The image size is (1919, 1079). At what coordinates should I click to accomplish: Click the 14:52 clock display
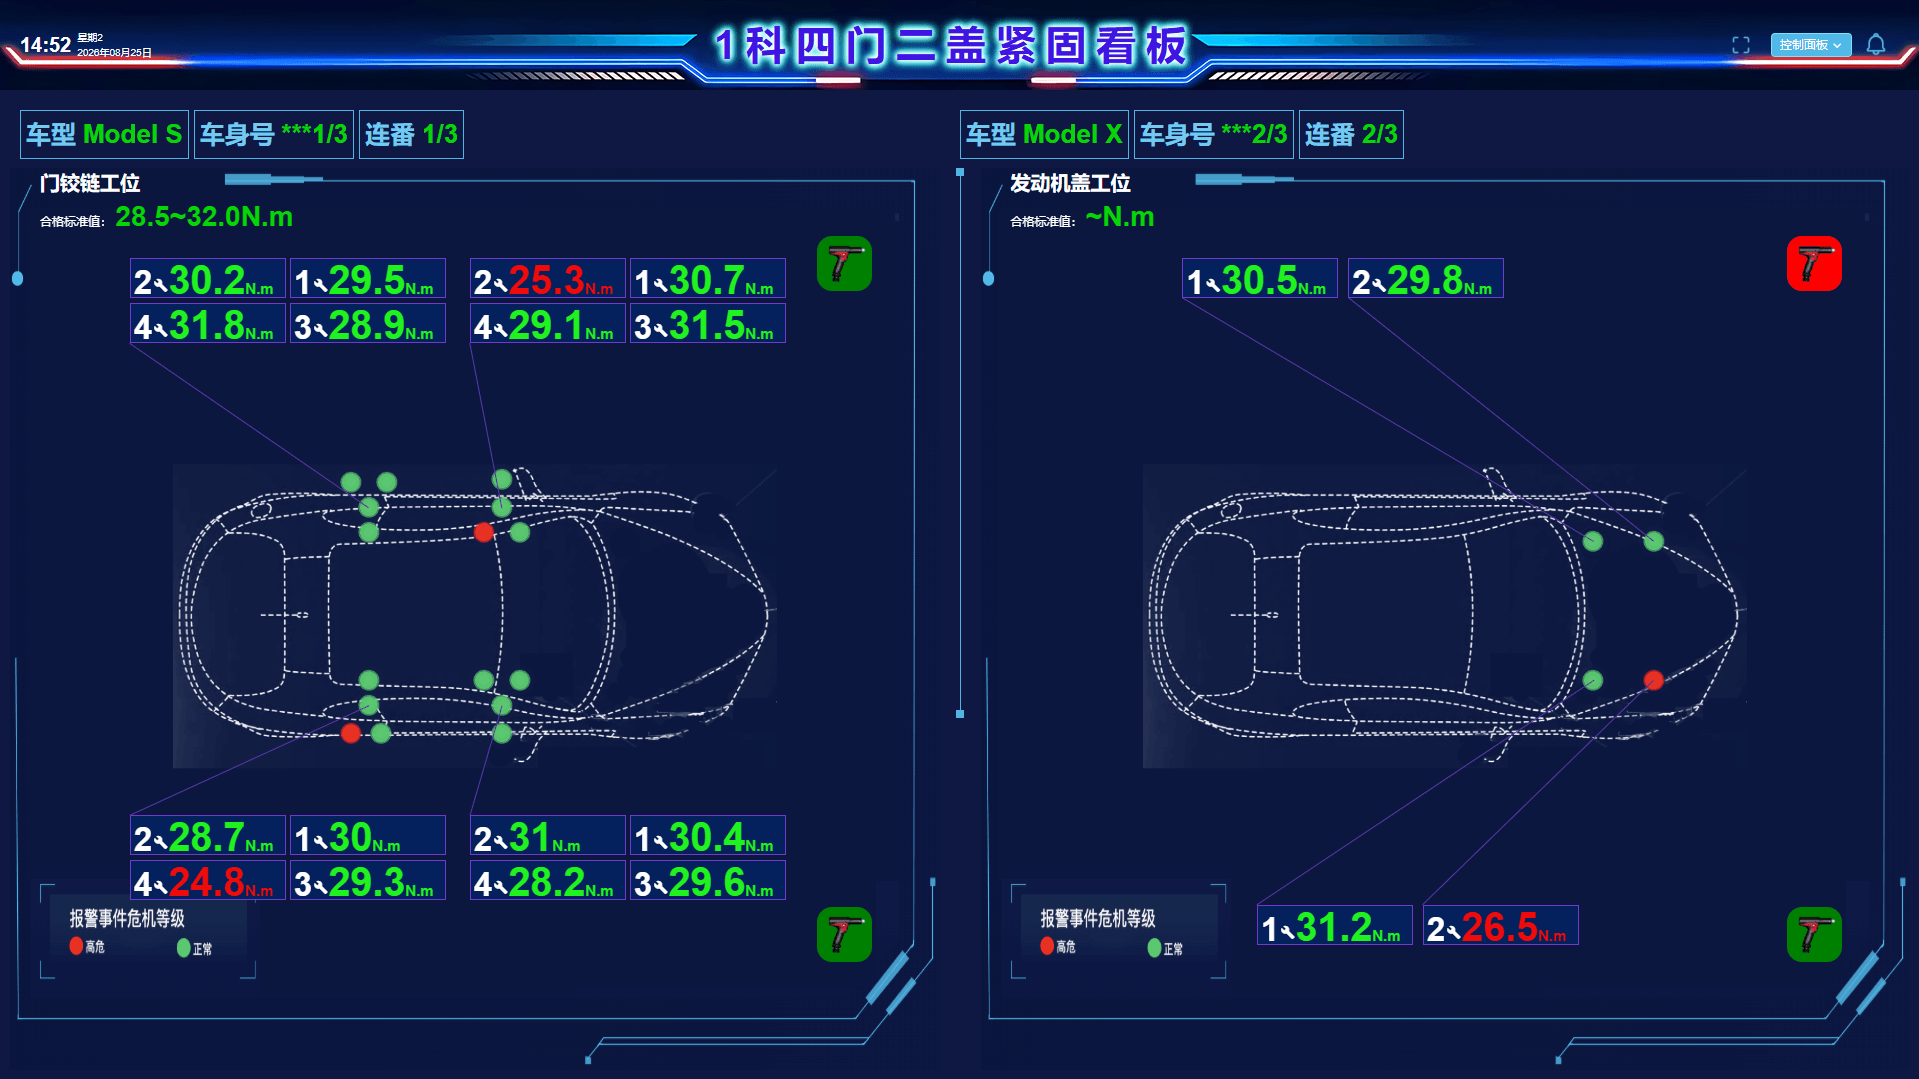[x=45, y=45]
